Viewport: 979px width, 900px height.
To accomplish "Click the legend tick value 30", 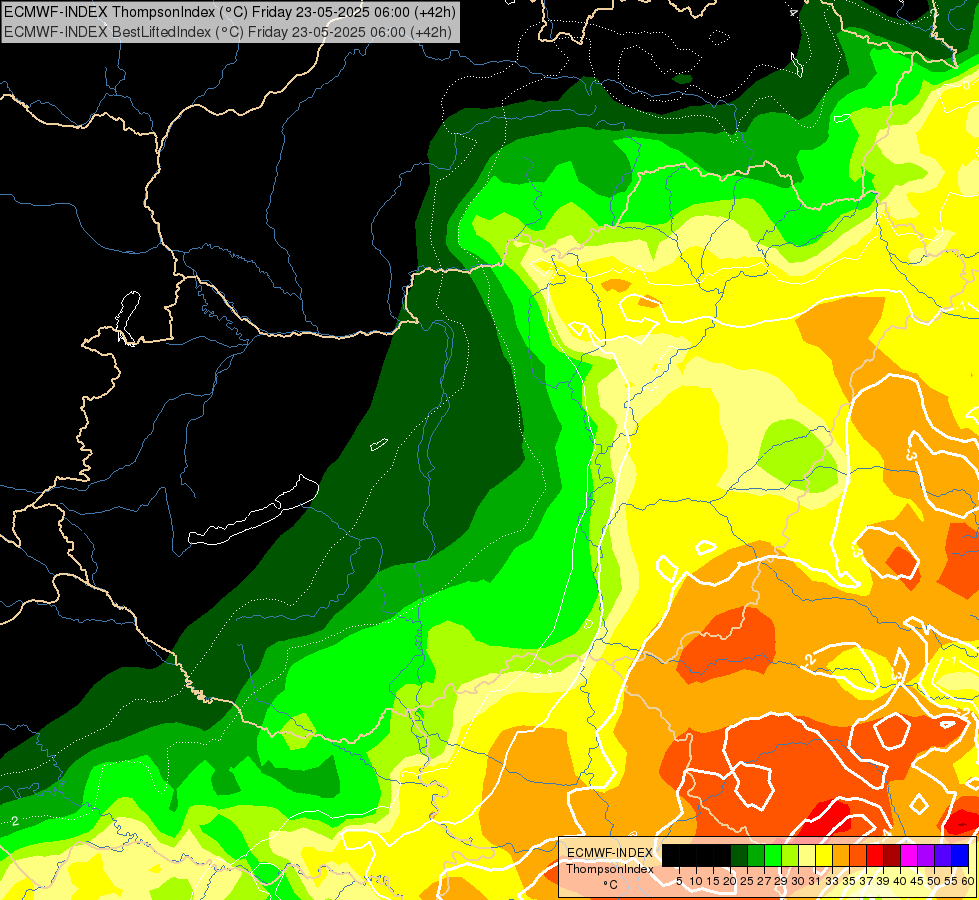I will [x=799, y=881].
